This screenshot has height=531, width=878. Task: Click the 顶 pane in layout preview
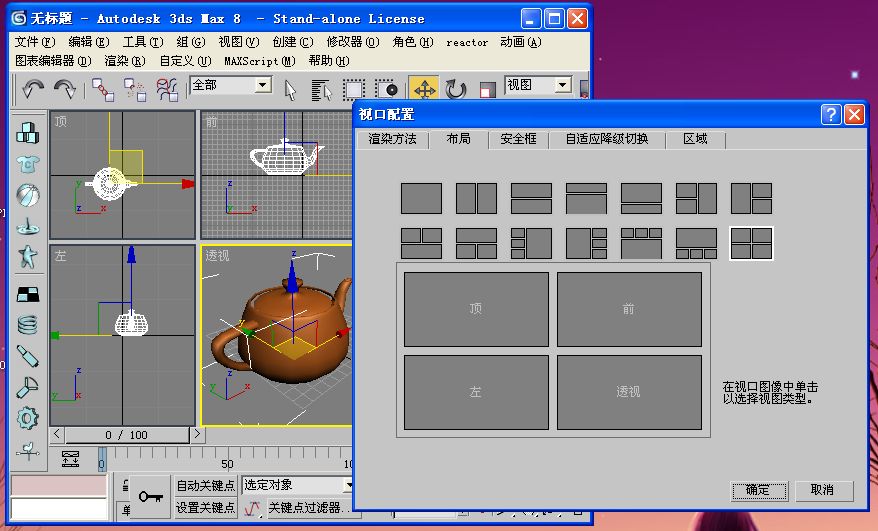[x=476, y=309]
